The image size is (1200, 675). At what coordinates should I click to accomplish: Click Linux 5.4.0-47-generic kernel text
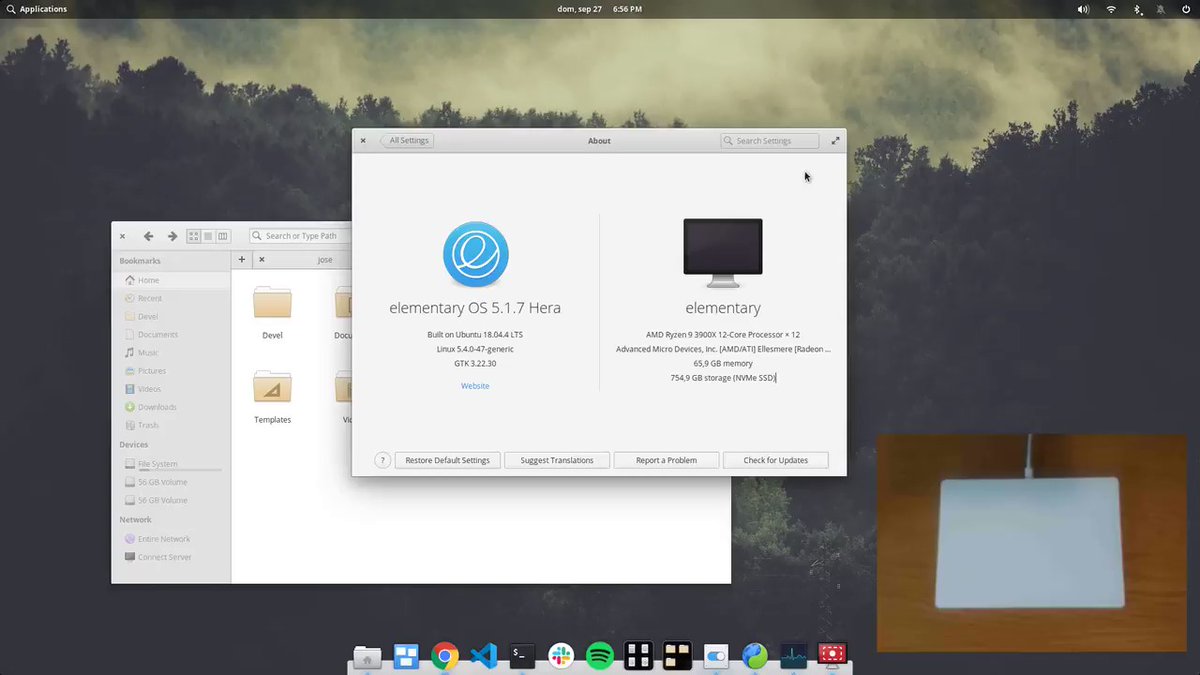pyautogui.click(x=475, y=349)
